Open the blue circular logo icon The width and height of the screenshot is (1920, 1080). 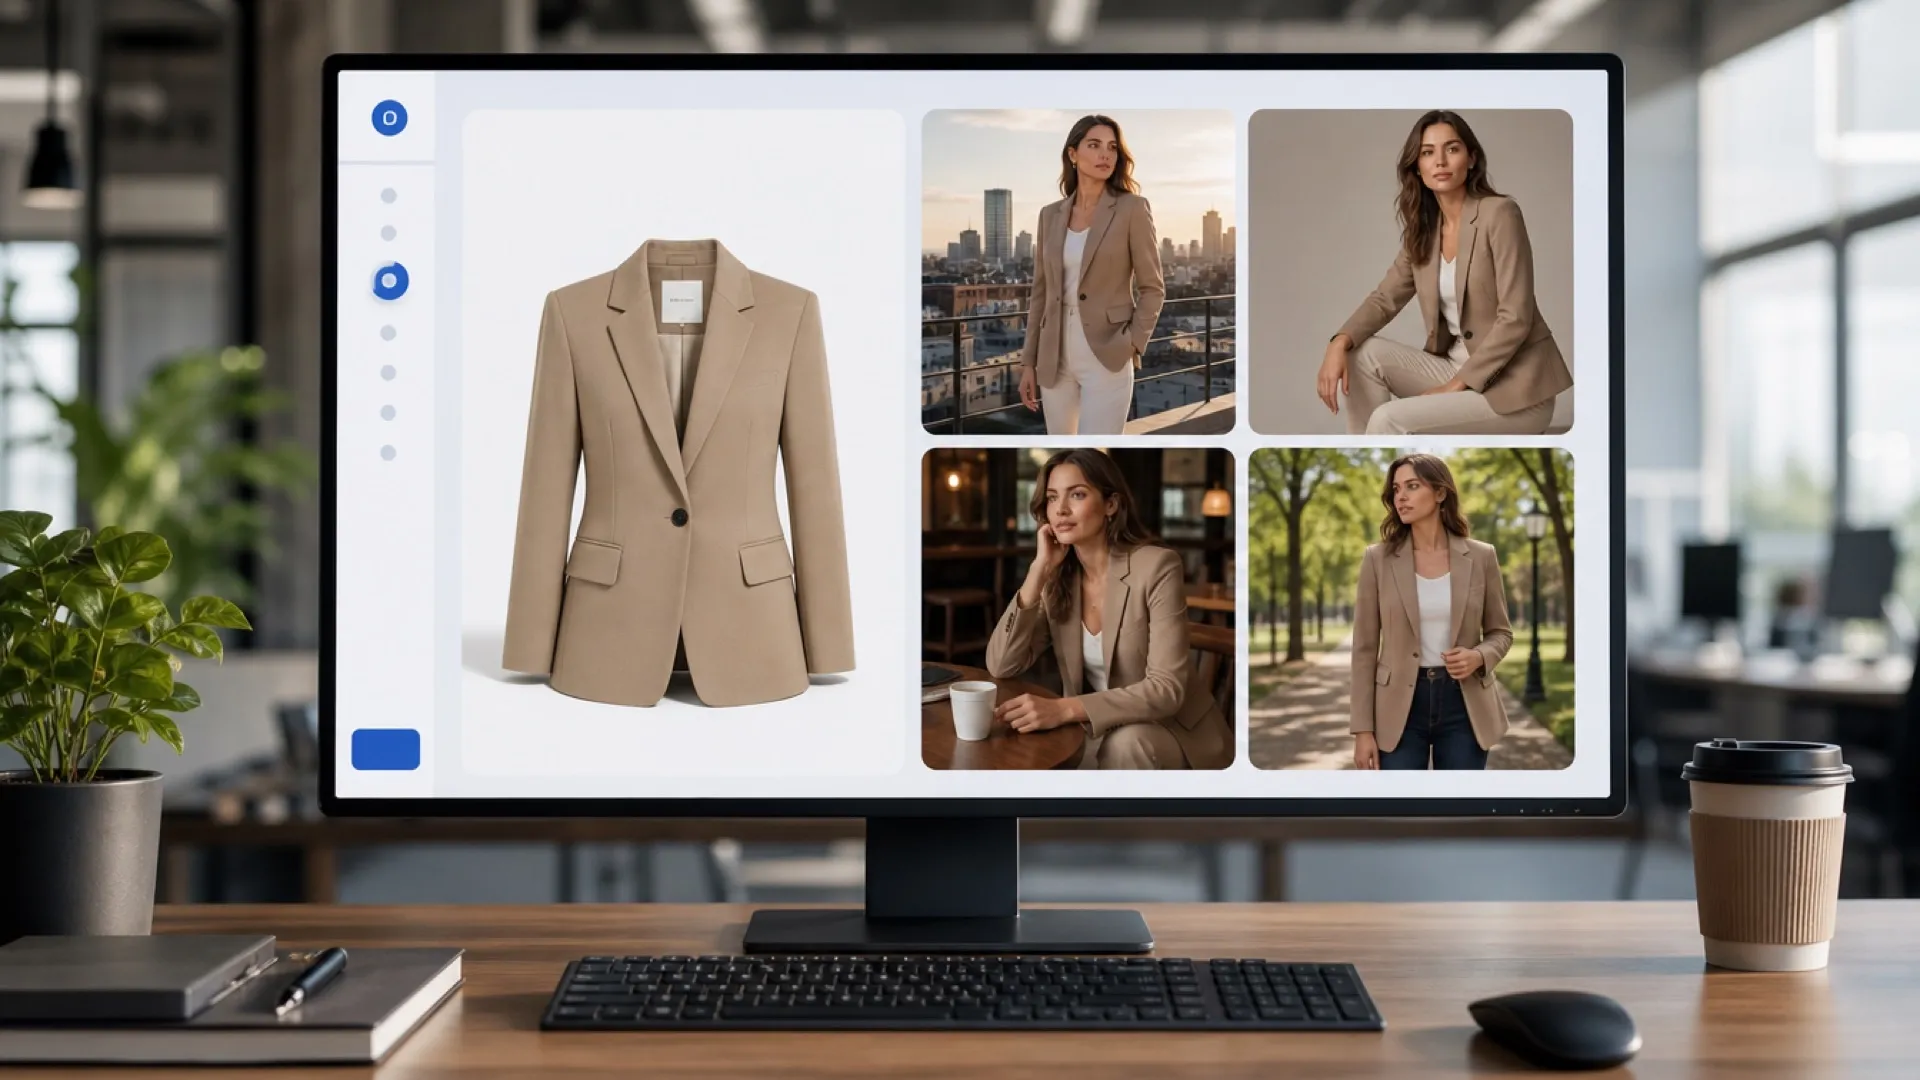coord(389,118)
